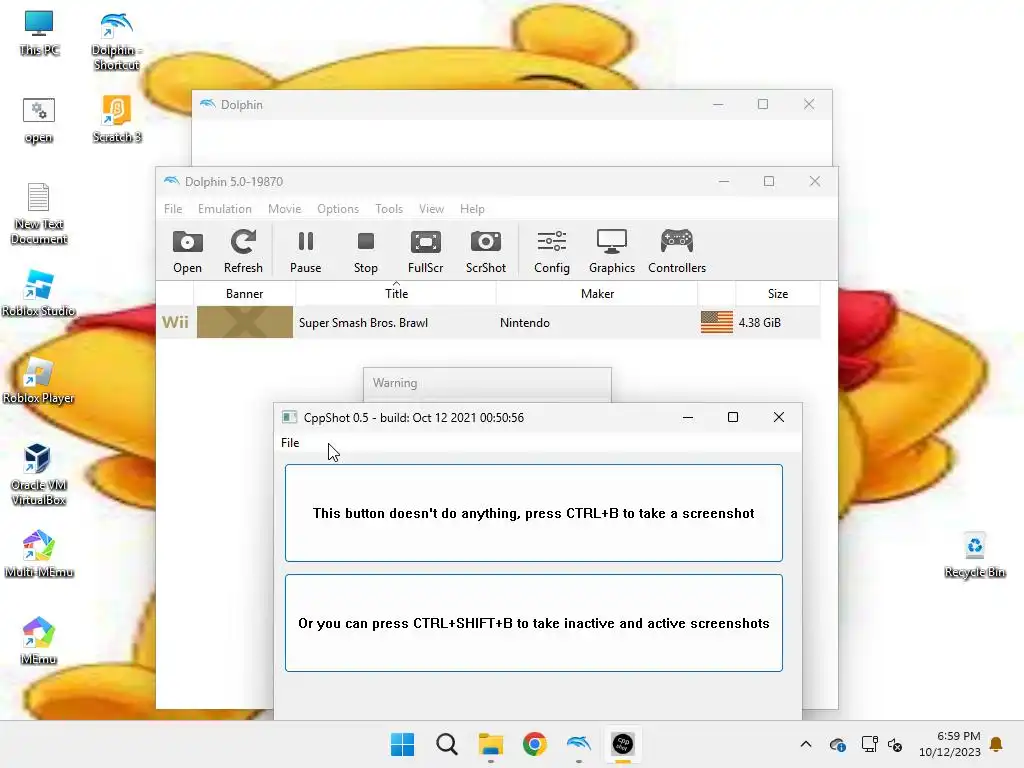Click the Refresh game list icon
Screen dimensions: 1024x768
click(x=243, y=251)
